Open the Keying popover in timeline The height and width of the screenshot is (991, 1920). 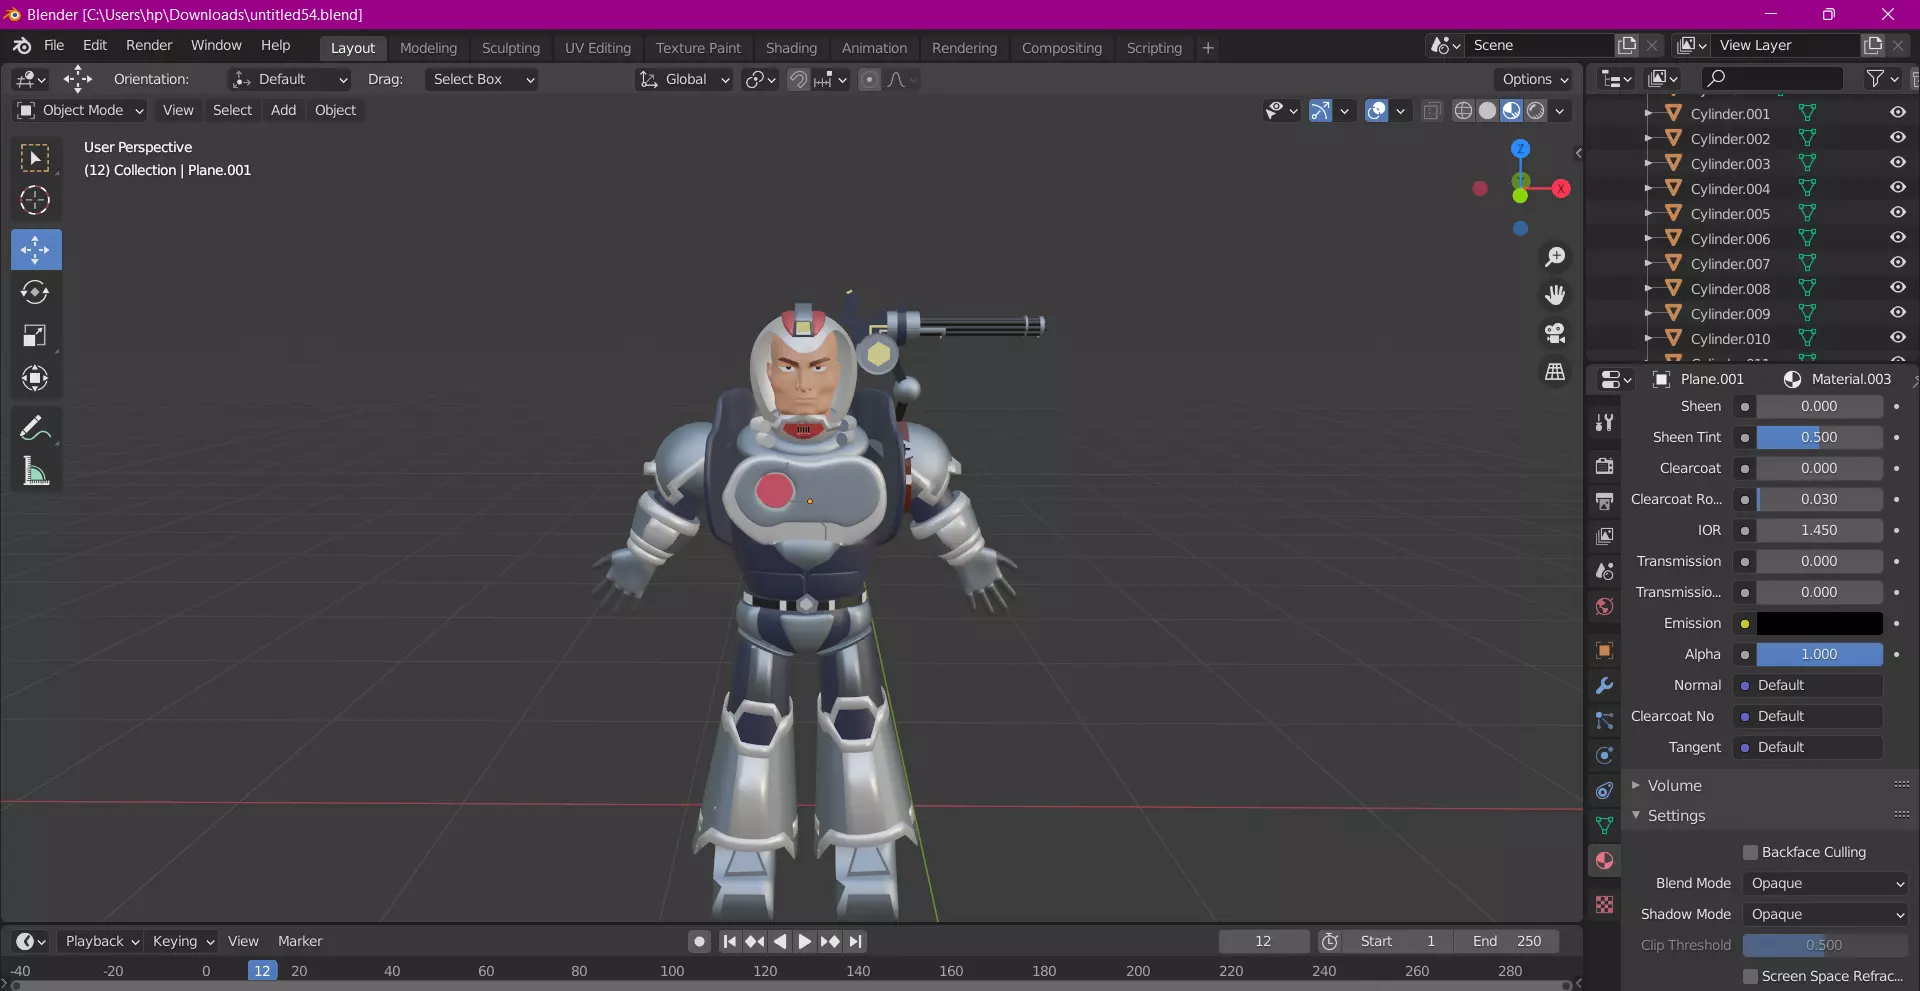(x=183, y=941)
